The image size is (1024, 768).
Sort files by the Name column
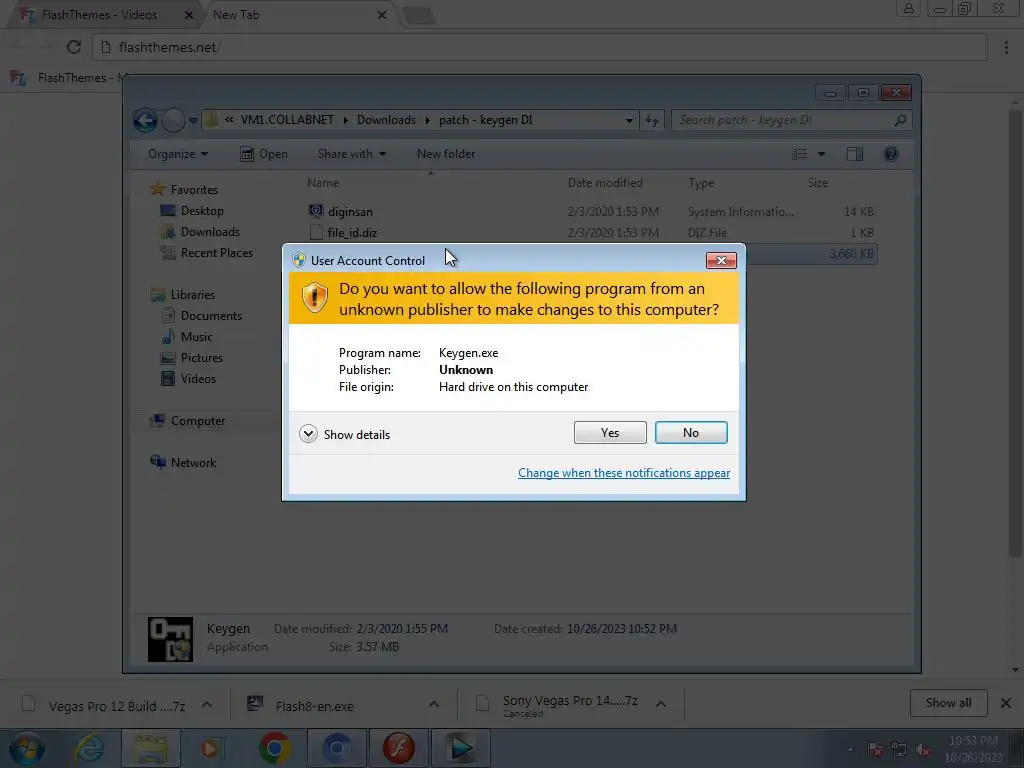(323, 183)
